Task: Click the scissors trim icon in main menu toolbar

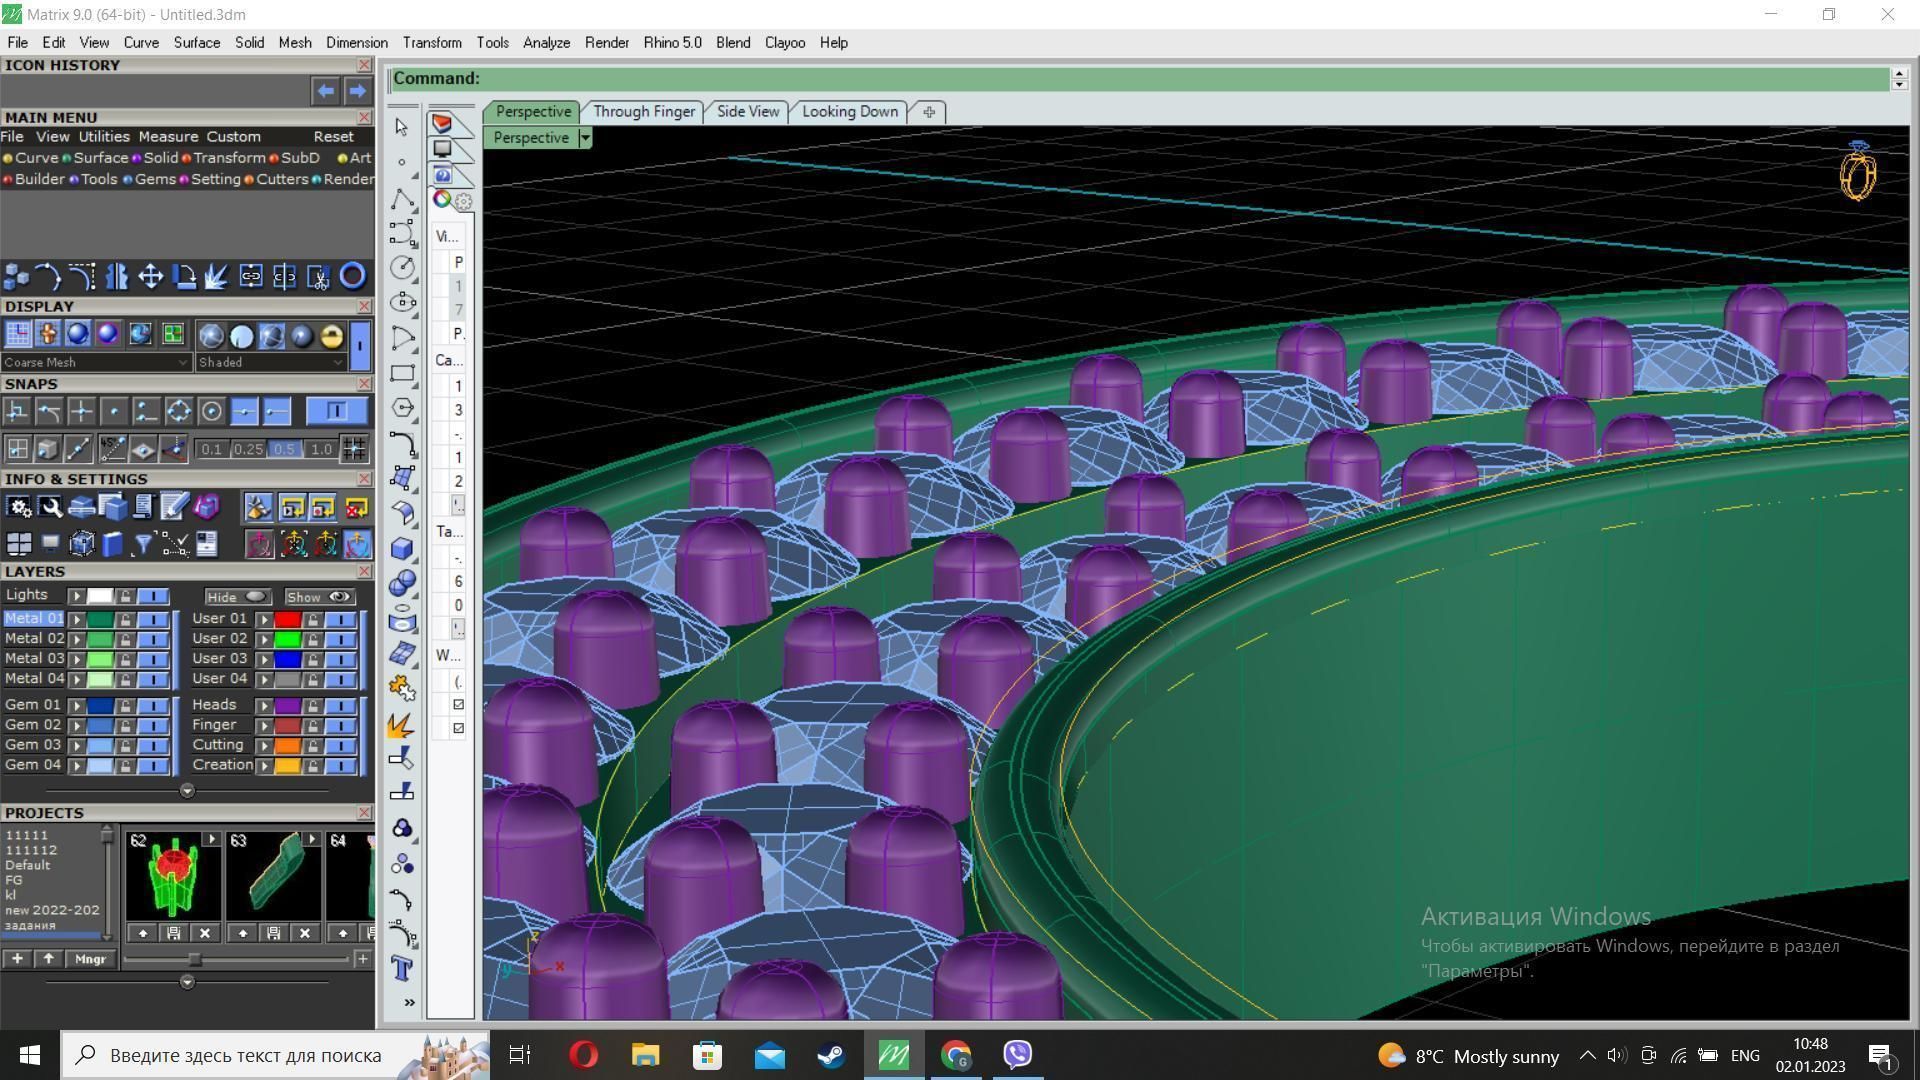Action: coord(318,276)
